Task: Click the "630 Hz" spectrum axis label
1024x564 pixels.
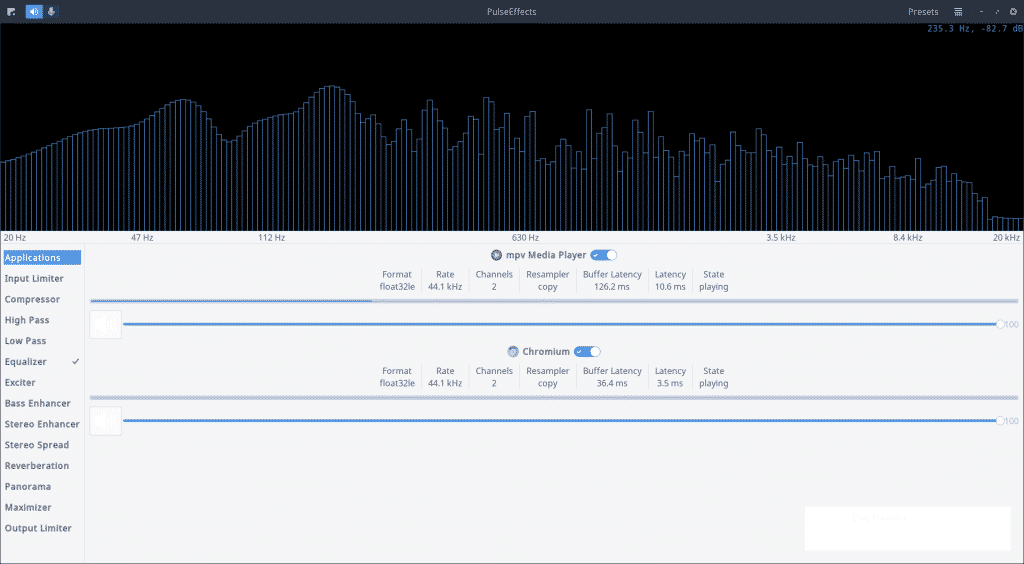Action: point(525,238)
